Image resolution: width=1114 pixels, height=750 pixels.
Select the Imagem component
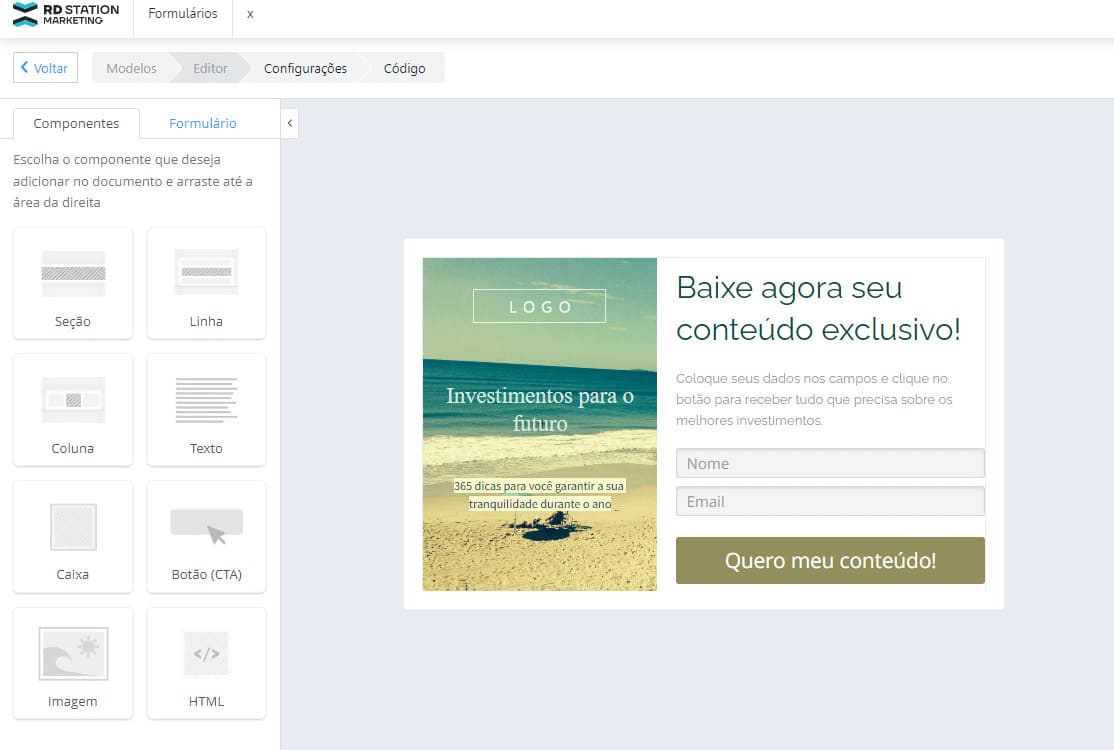(x=72, y=663)
